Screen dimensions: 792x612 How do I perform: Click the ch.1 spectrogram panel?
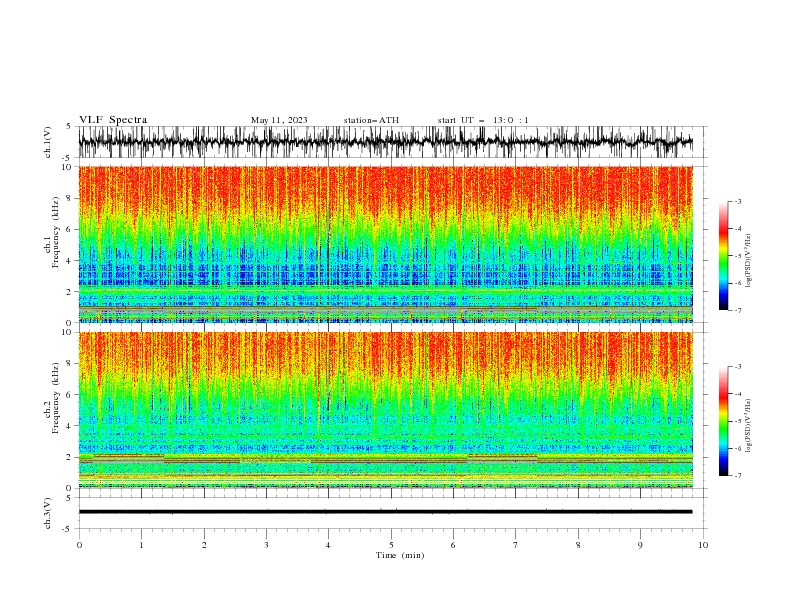[385, 244]
